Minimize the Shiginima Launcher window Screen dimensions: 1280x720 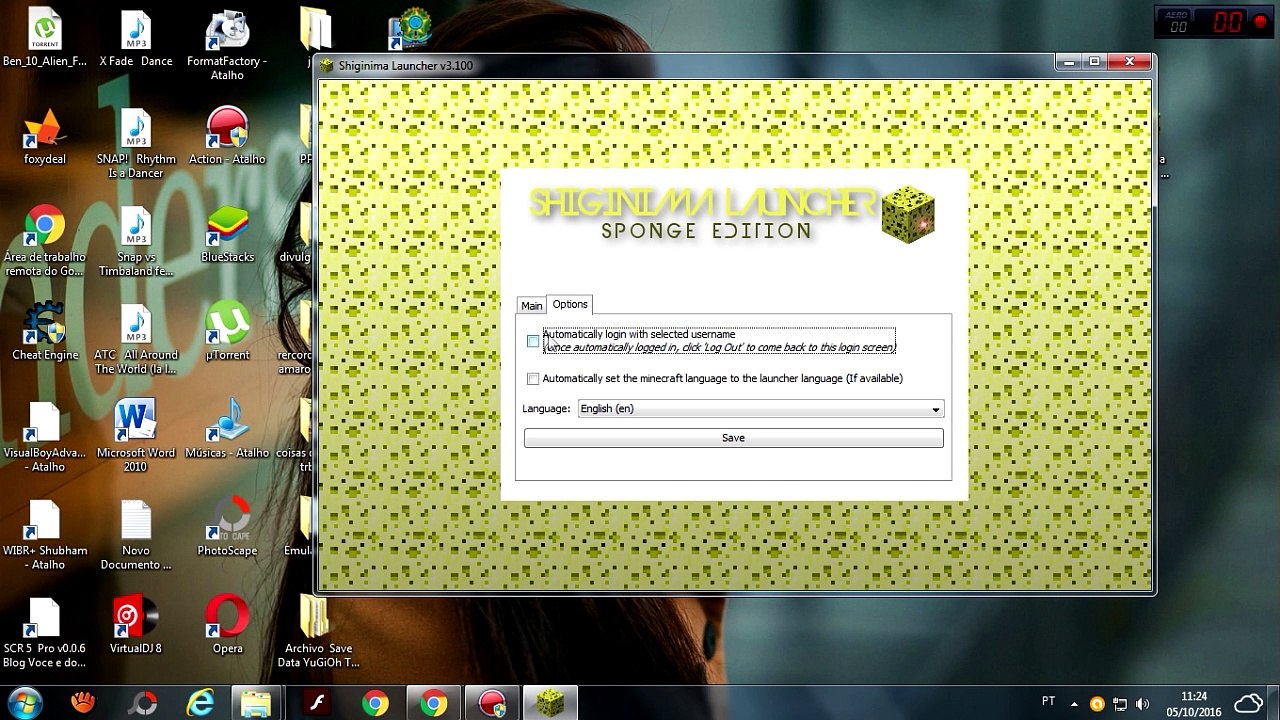coord(1069,62)
